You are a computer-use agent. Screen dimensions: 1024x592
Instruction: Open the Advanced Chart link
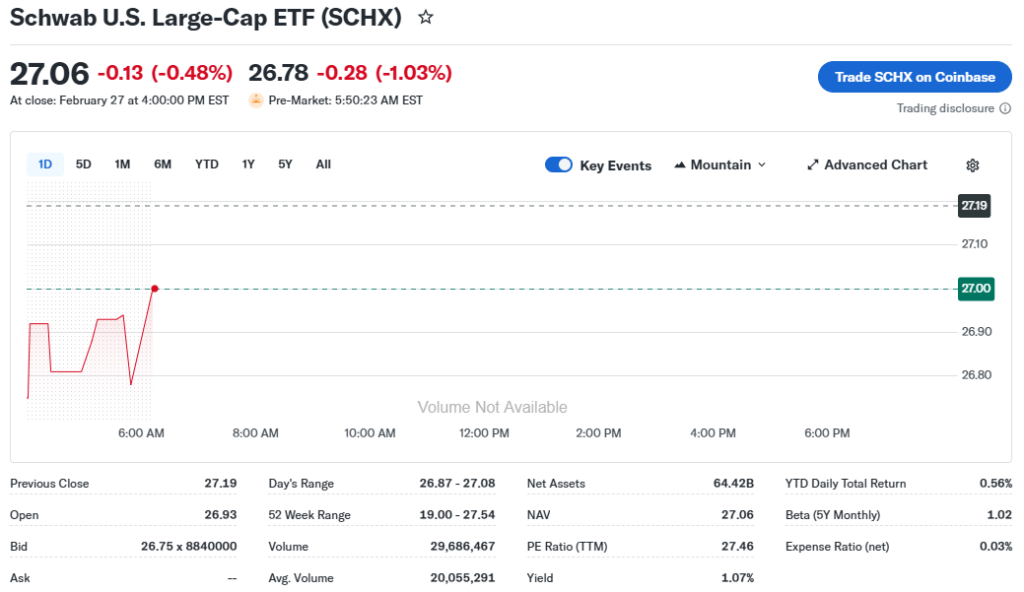tap(875, 165)
